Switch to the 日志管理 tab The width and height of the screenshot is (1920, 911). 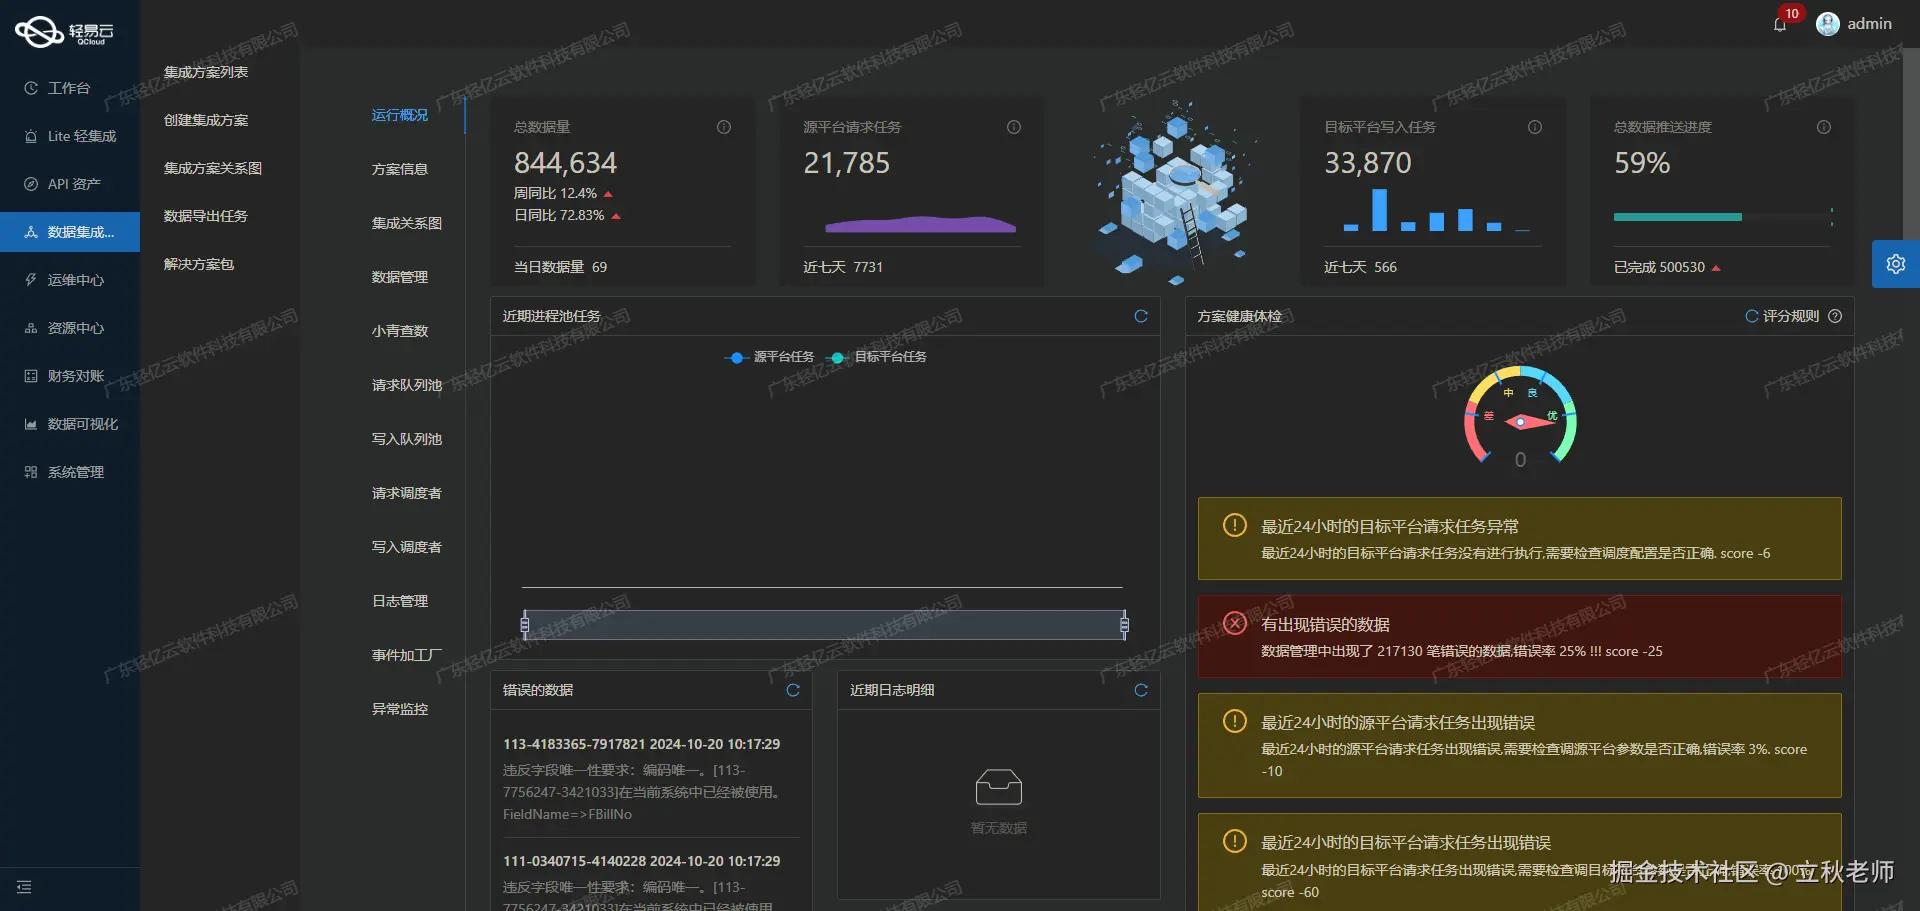point(400,601)
